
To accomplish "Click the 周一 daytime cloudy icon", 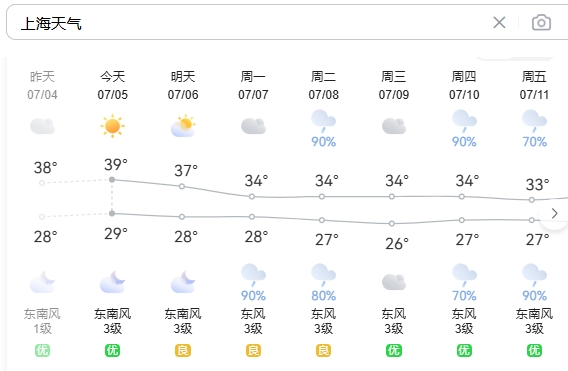I will tap(253, 126).
